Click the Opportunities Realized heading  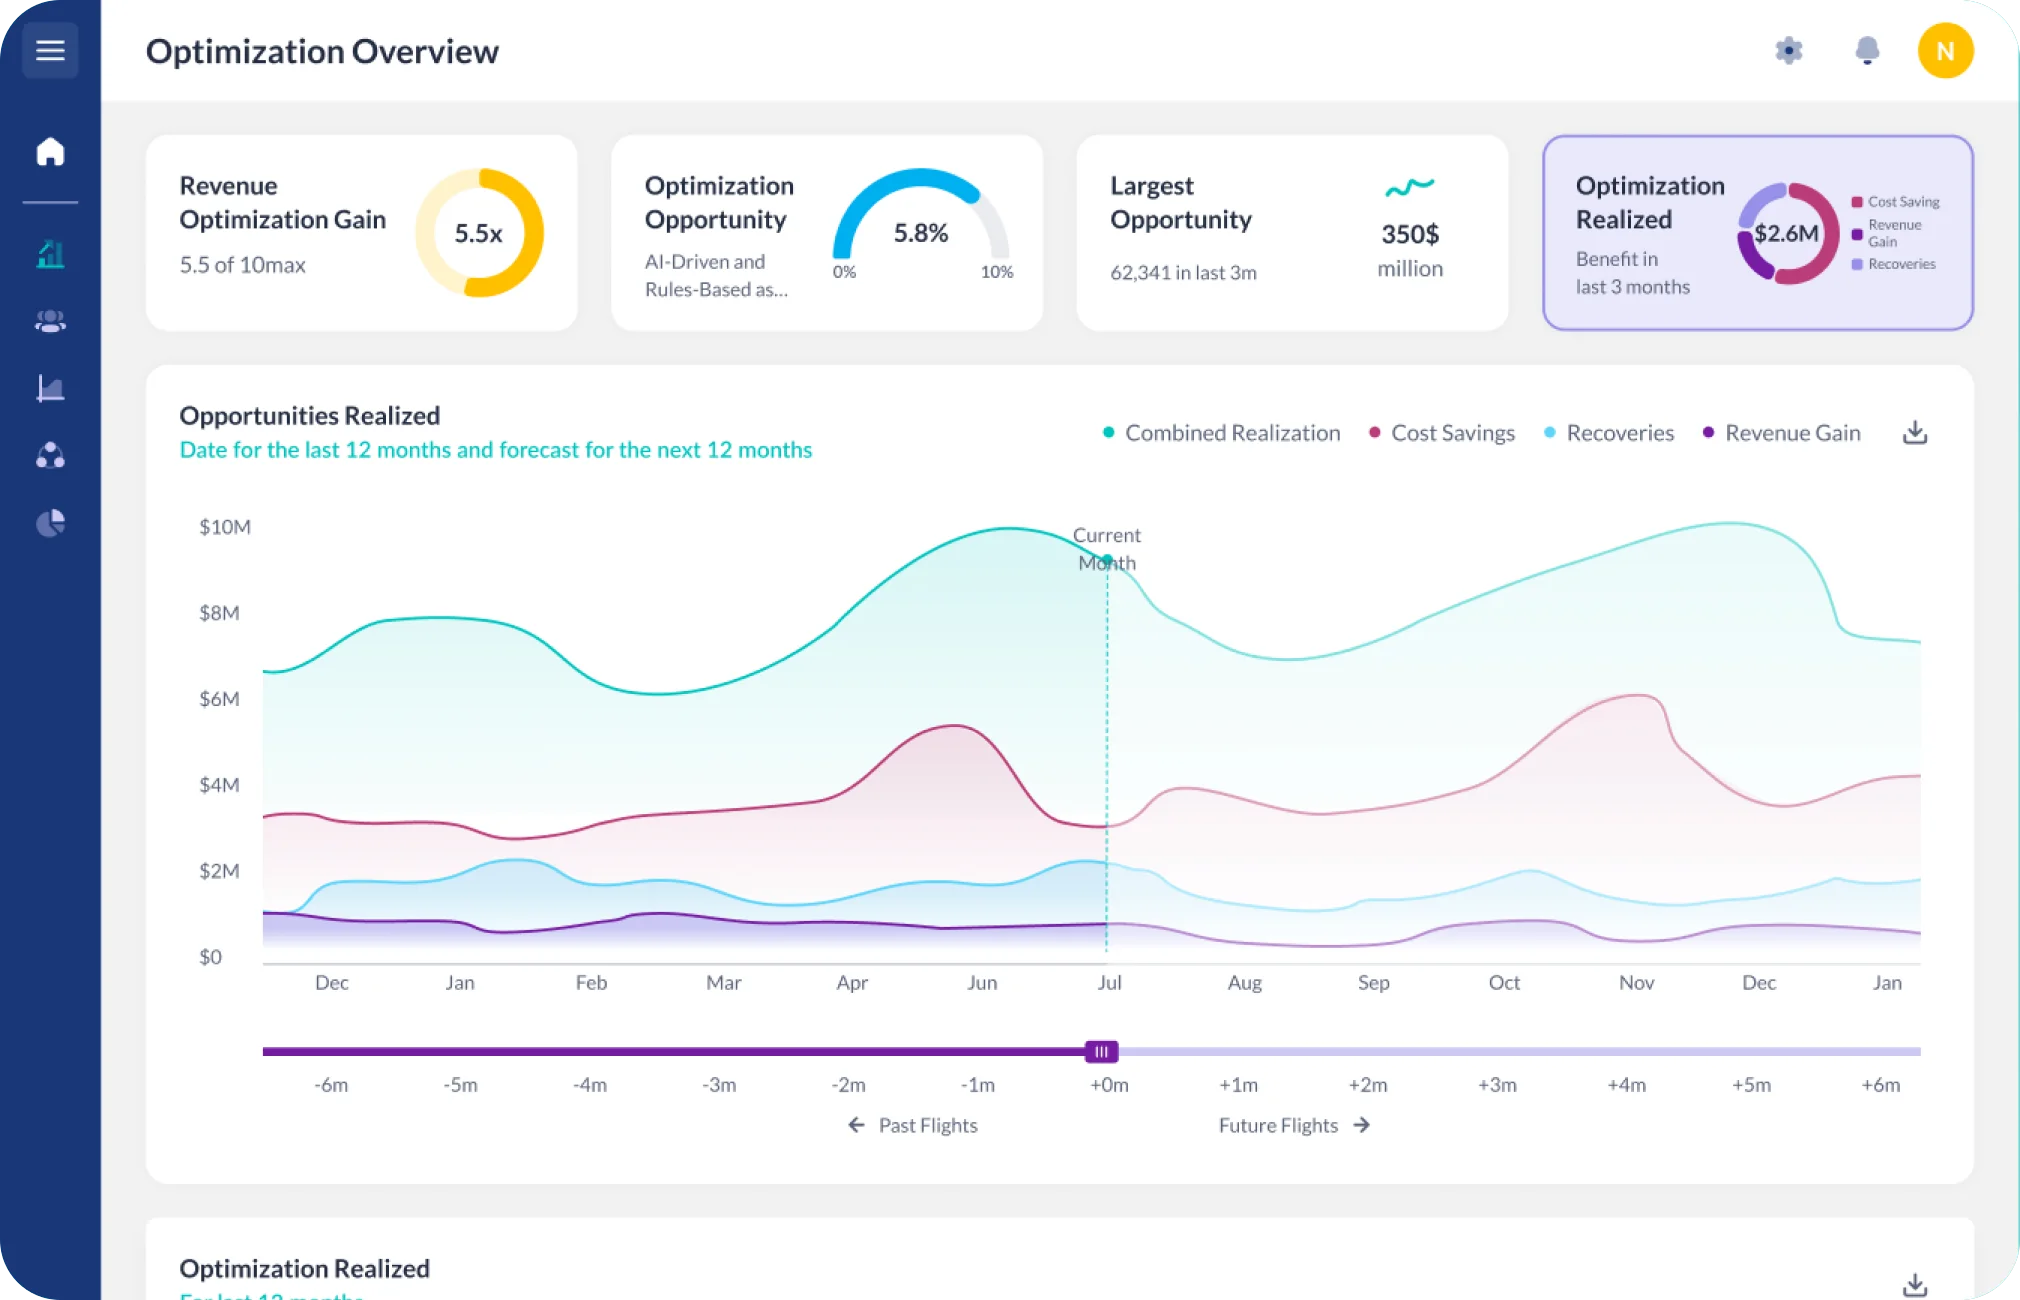(x=310, y=416)
